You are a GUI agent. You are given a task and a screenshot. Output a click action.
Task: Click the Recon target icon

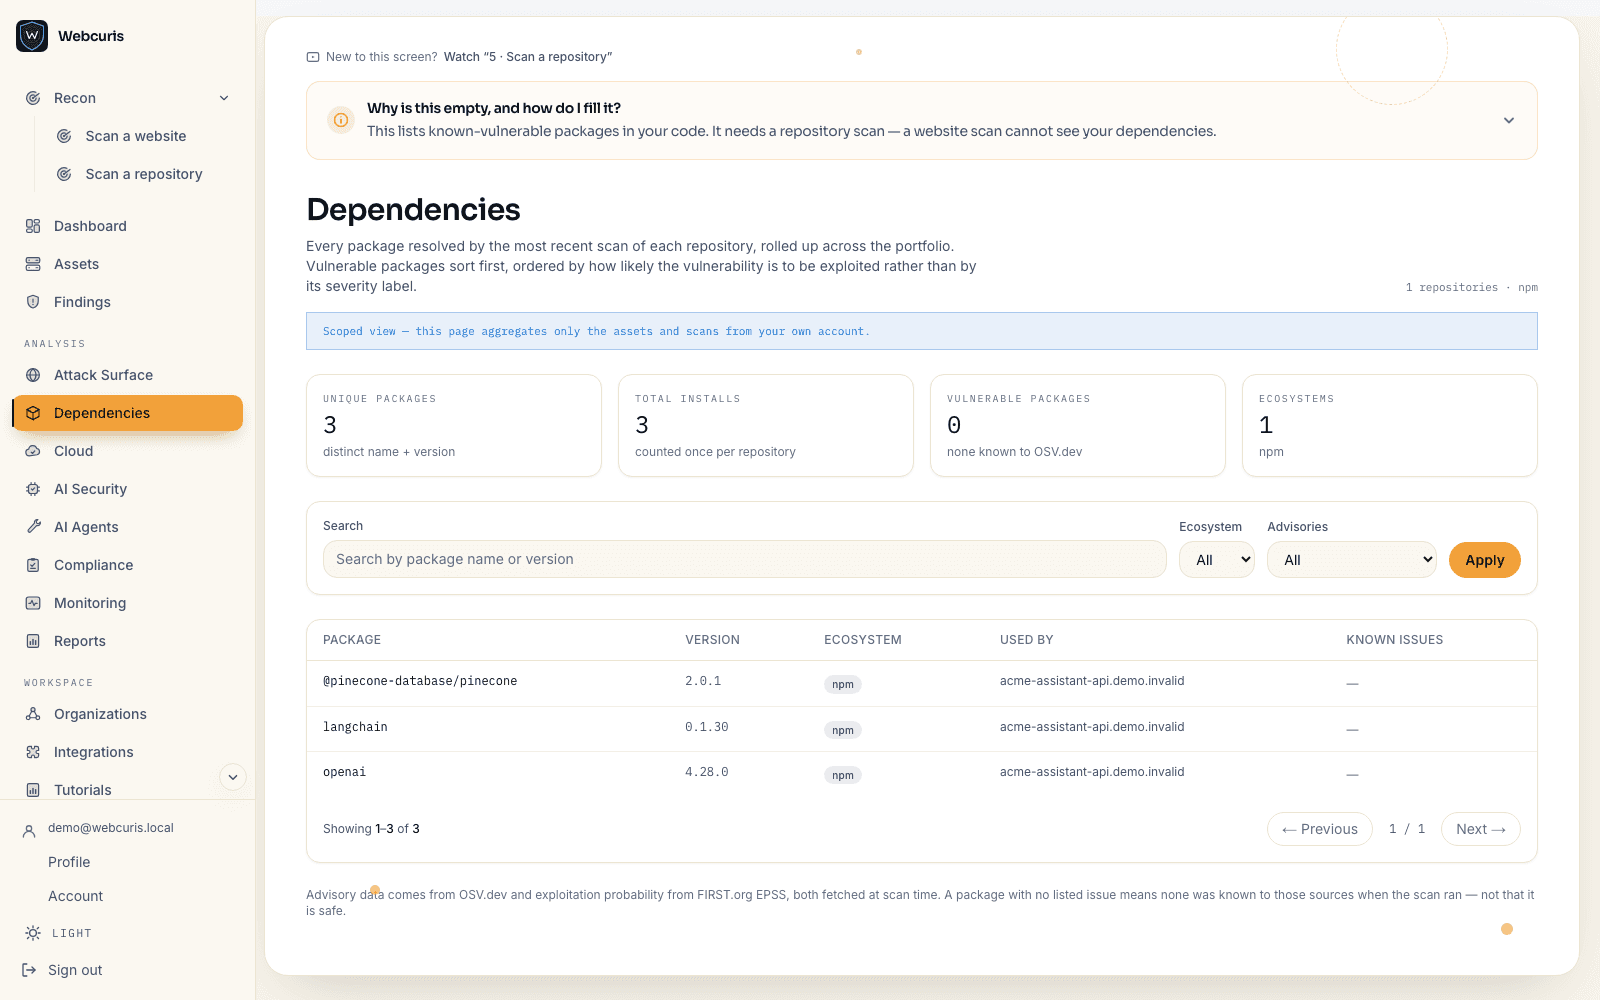click(33, 98)
